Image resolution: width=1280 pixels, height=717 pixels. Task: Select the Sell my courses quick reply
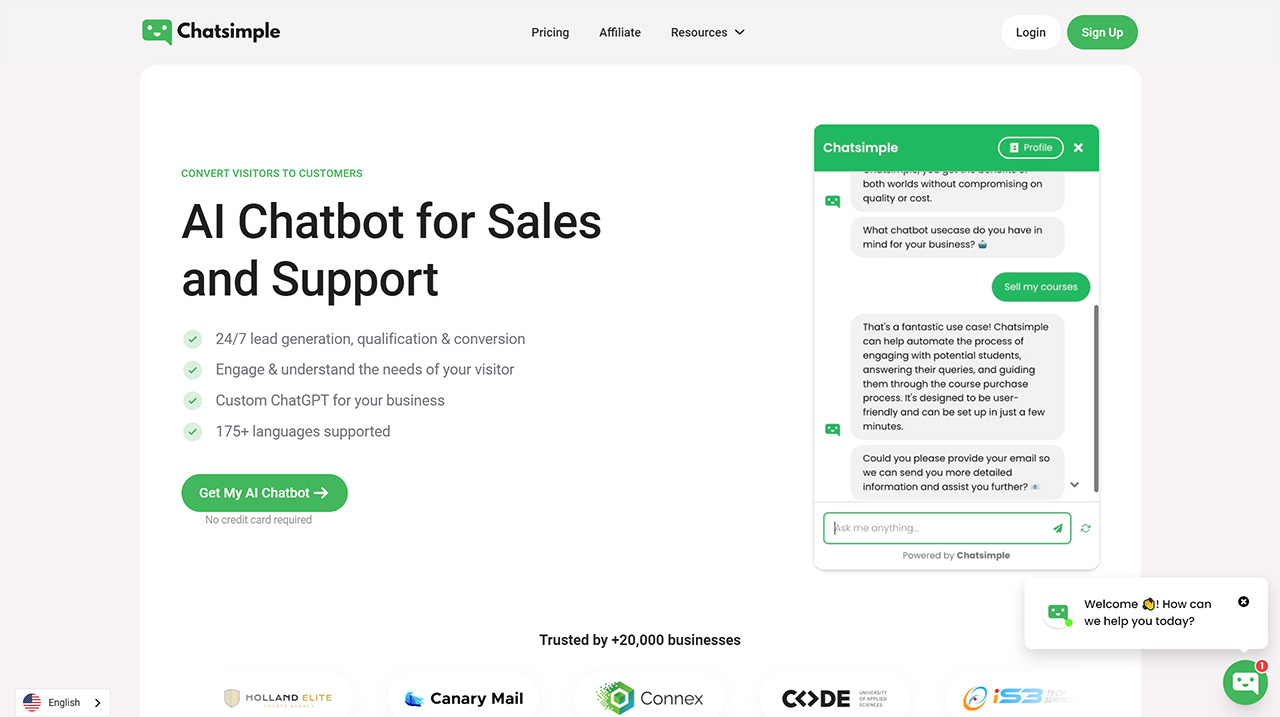pyautogui.click(x=1040, y=287)
